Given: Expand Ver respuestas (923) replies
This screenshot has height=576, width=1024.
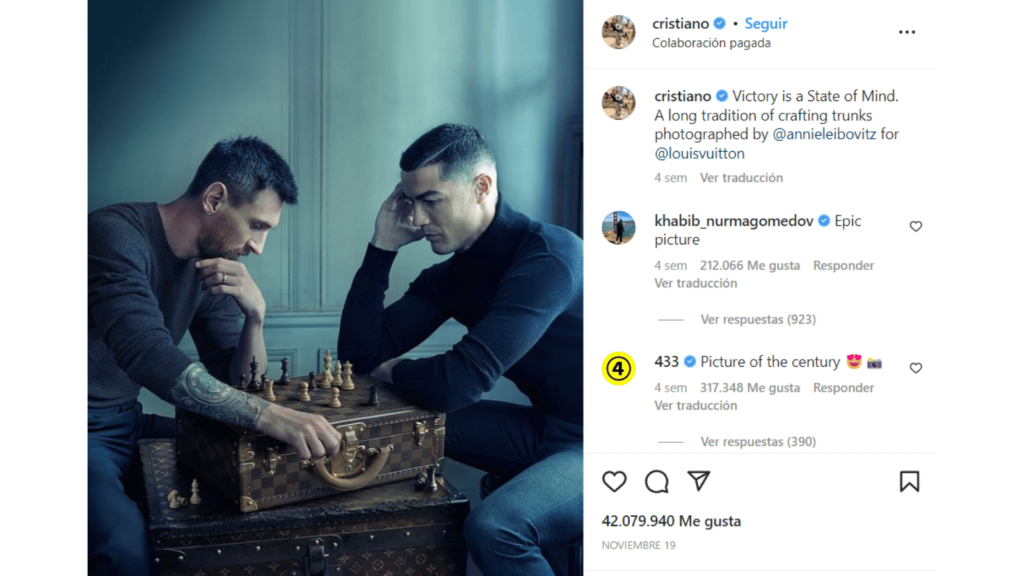Looking at the screenshot, I should [x=758, y=319].
